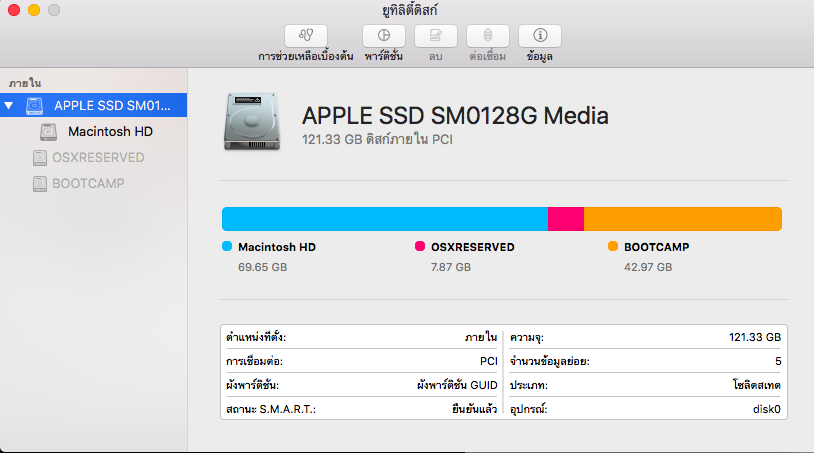Click the 'ภายใน' location value in the table
This screenshot has height=453, width=814.
click(x=481, y=337)
